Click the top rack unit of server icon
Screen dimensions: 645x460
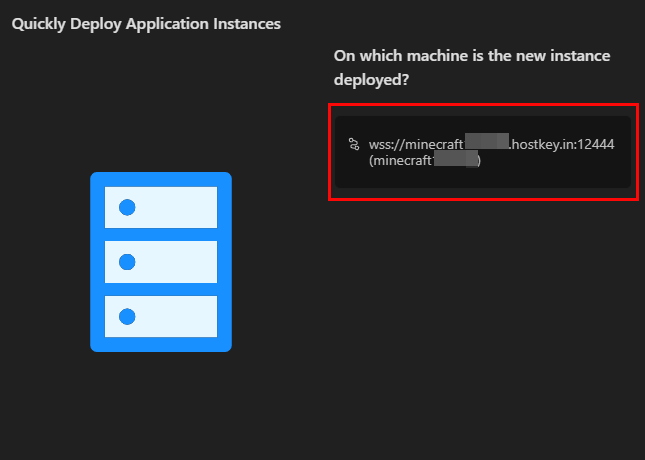[161, 207]
